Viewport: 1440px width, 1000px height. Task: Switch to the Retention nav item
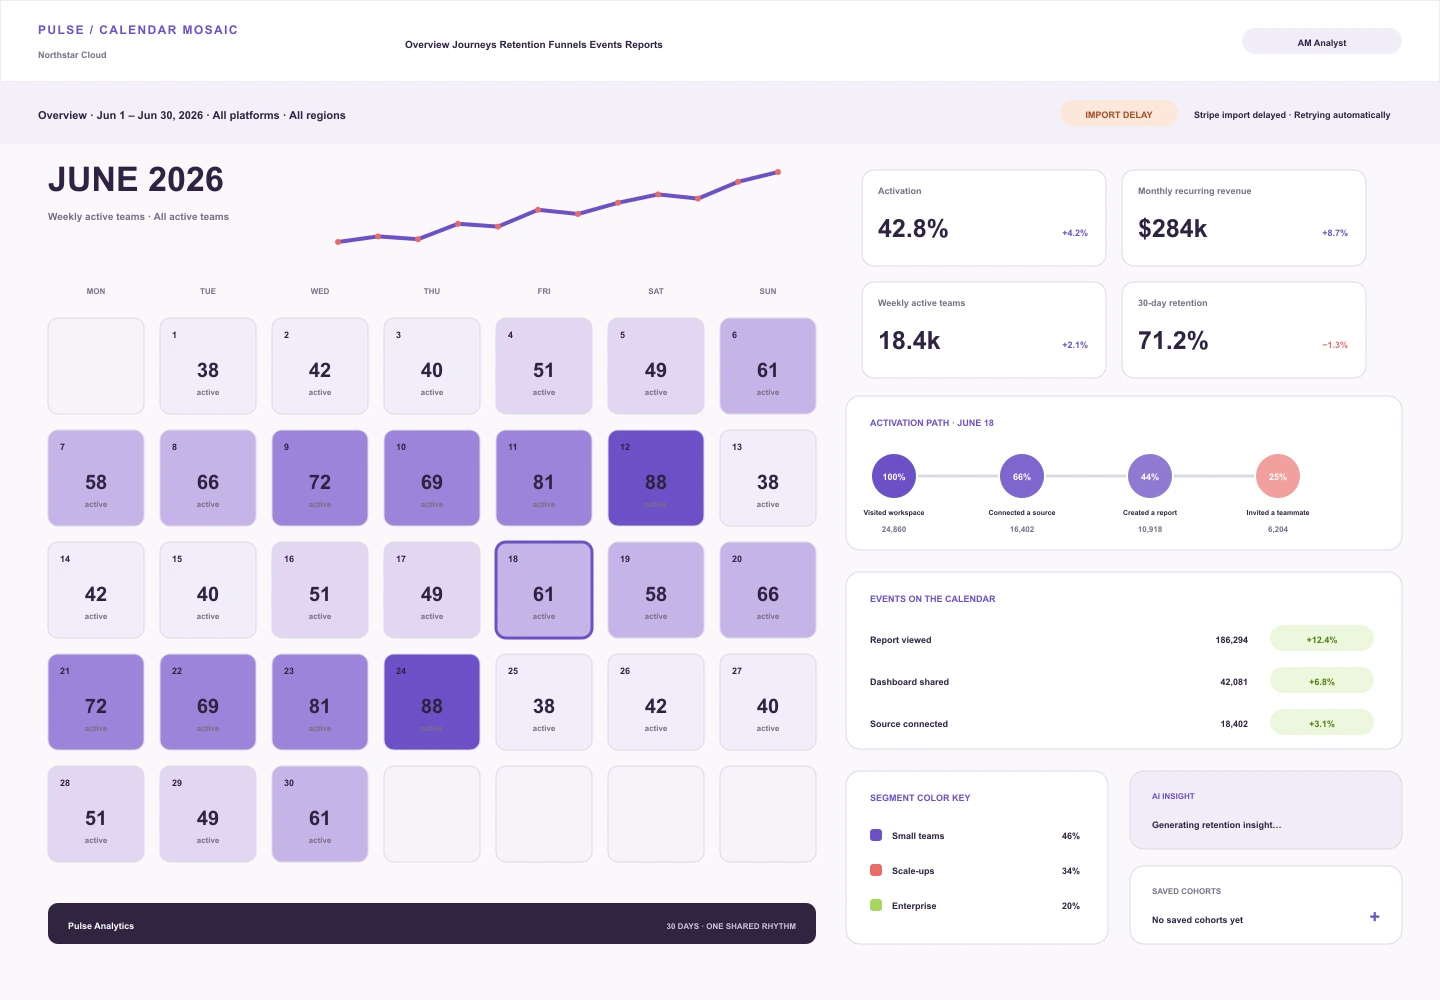pos(523,45)
